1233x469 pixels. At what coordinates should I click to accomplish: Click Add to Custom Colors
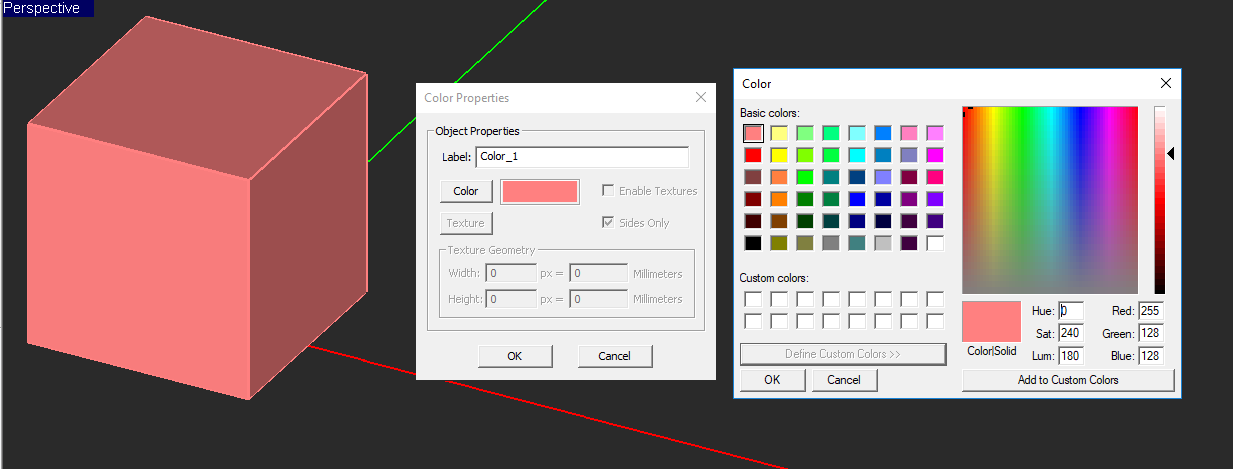1067,380
